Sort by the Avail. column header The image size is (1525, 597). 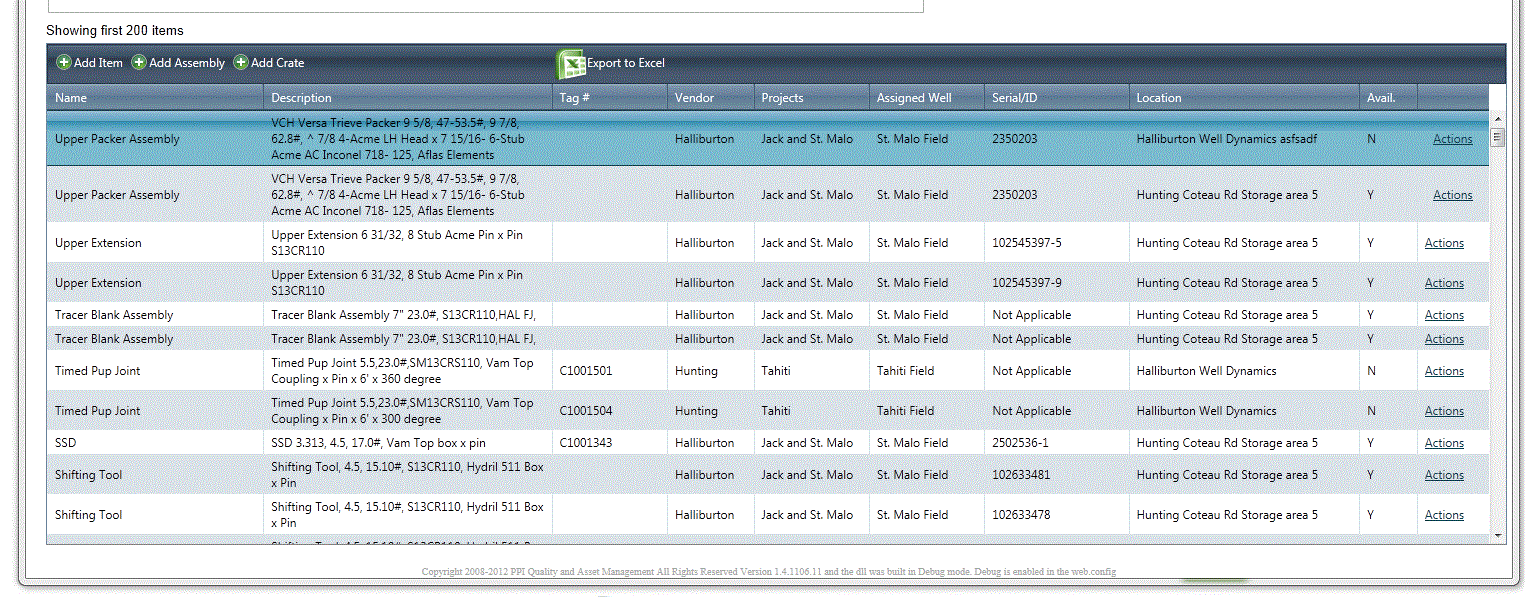pos(1388,97)
